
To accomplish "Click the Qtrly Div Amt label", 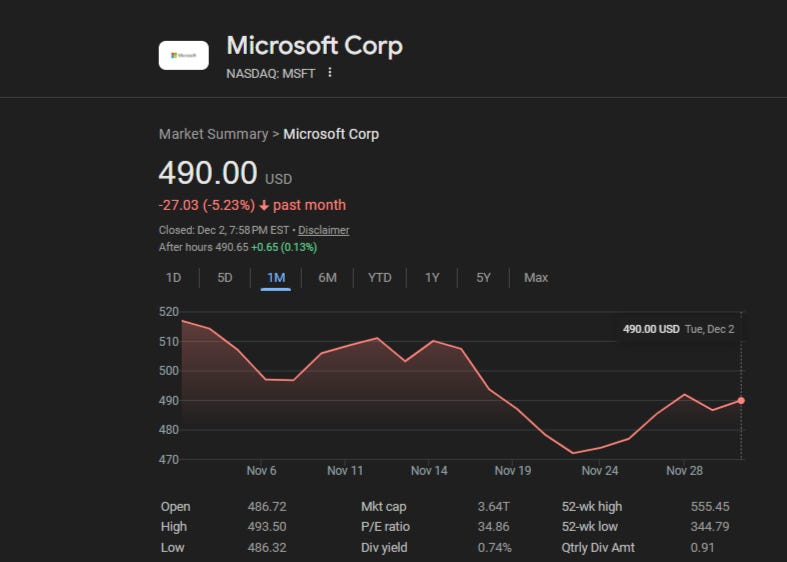I will click(x=598, y=547).
